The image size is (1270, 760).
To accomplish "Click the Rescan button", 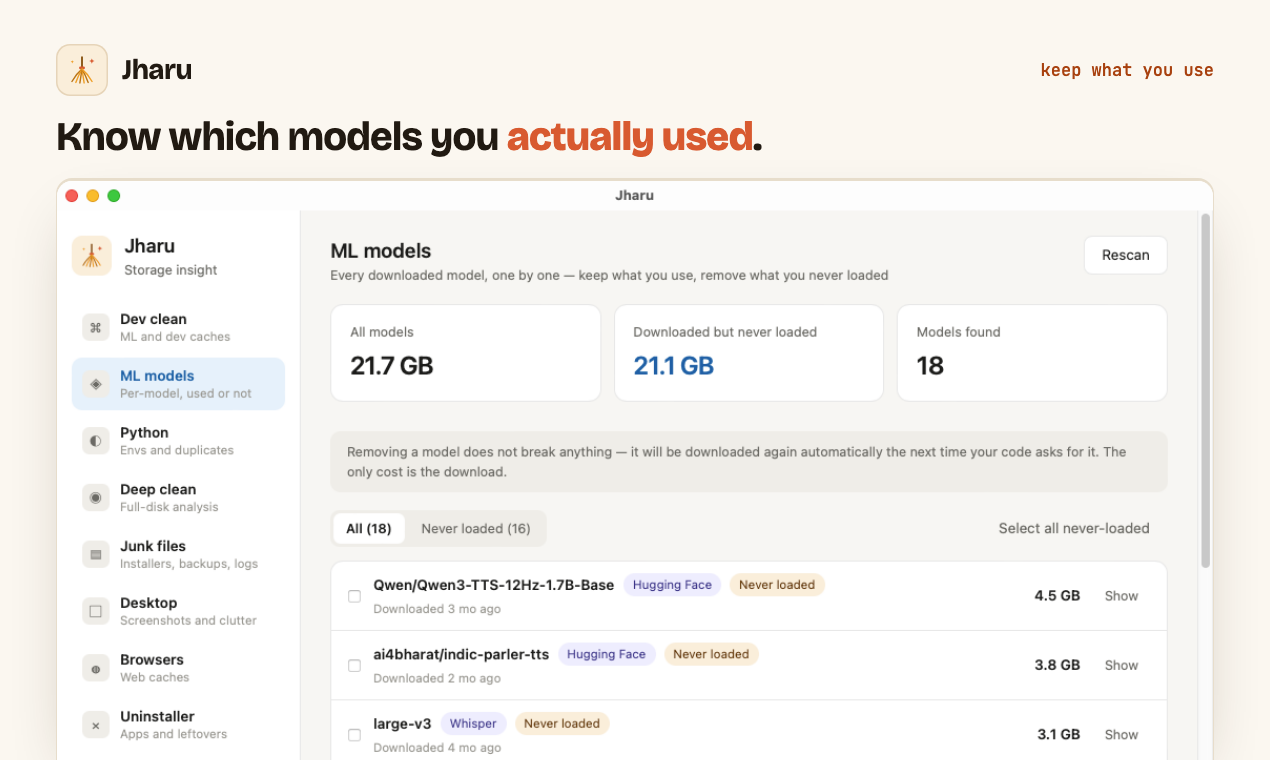I will tap(1125, 255).
